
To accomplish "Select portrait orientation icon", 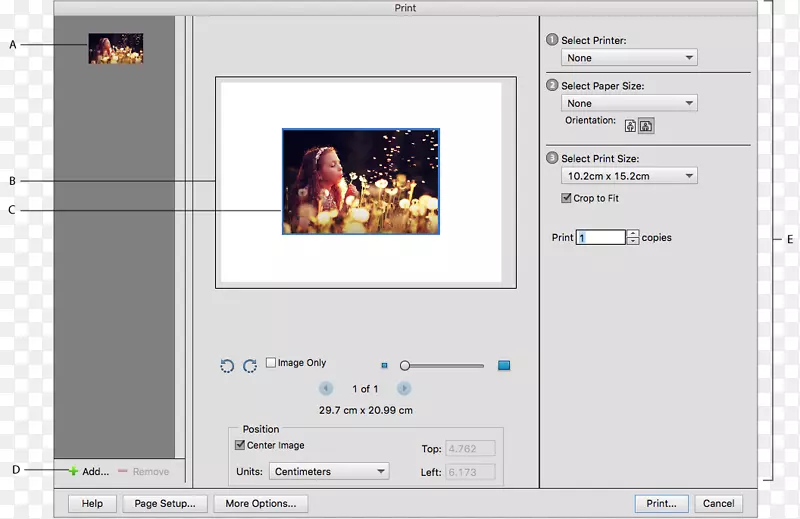I will tap(631, 126).
